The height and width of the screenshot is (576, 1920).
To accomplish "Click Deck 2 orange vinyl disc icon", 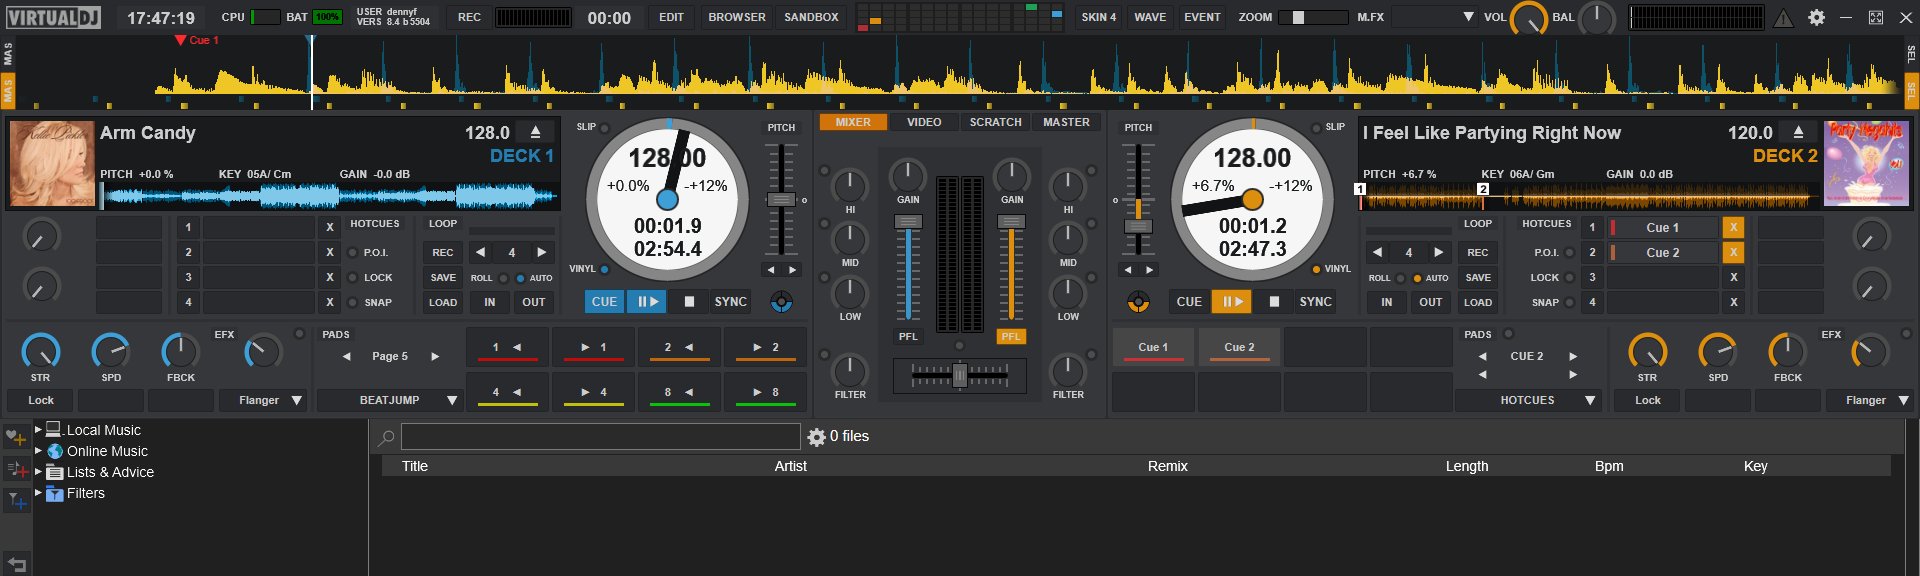I will (1138, 301).
